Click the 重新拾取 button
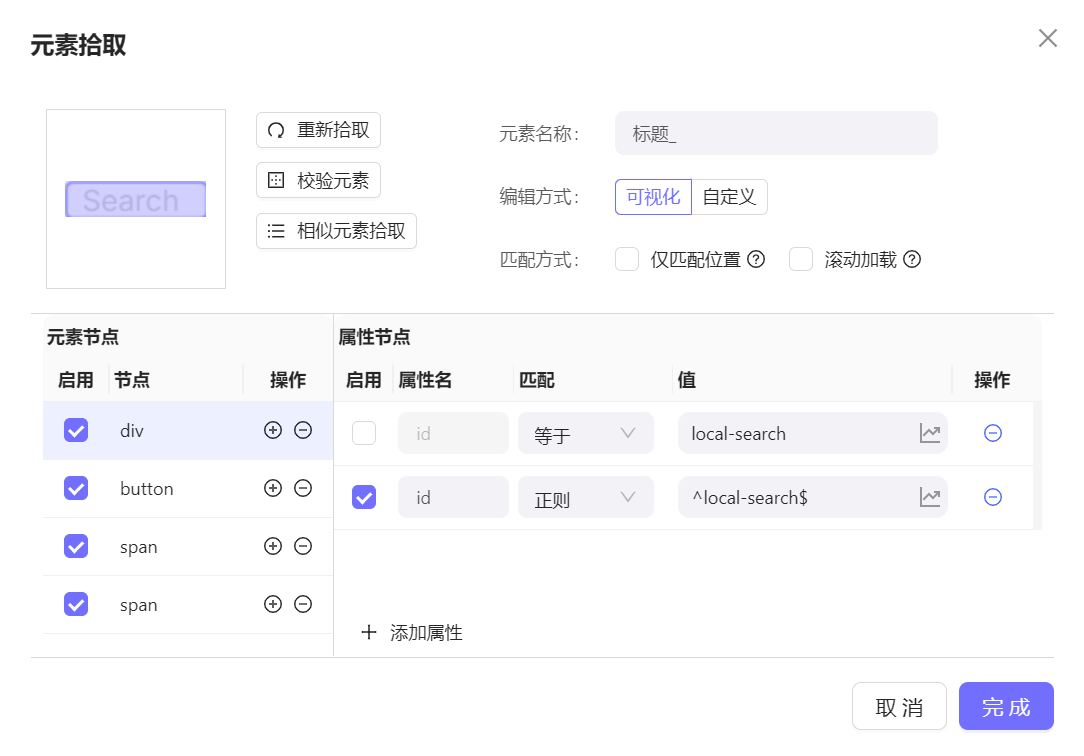 click(x=319, y=130)
